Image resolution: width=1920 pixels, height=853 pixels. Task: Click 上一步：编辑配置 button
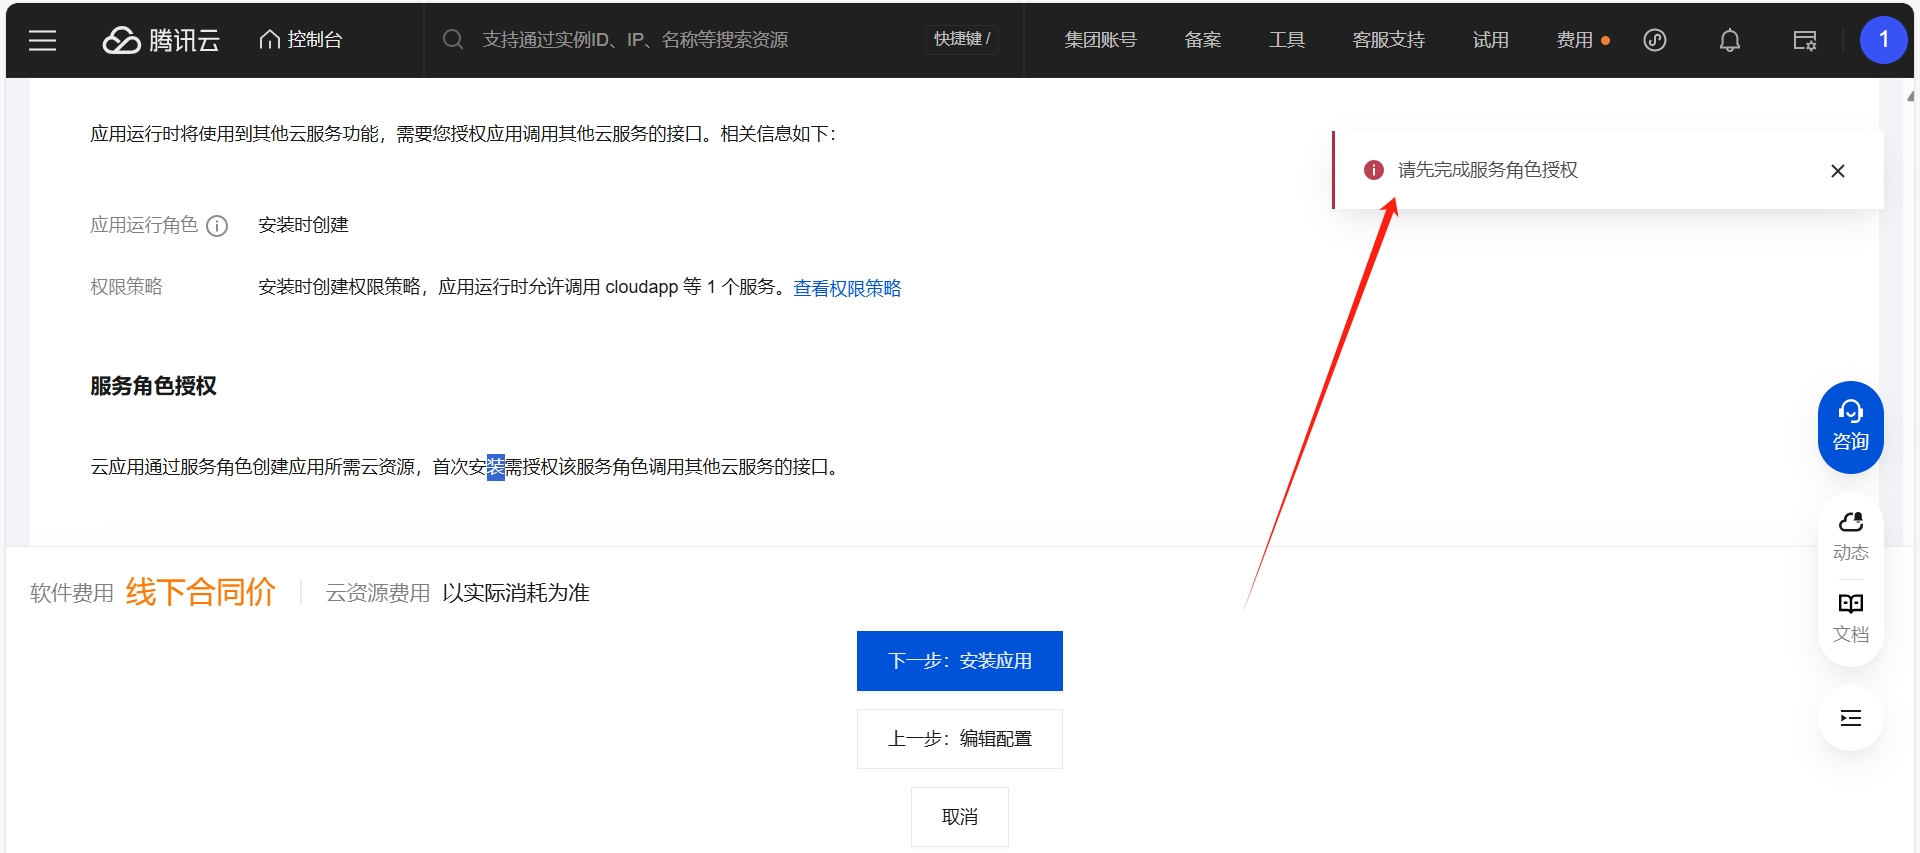pyautogui.click(x=960, y=739)
